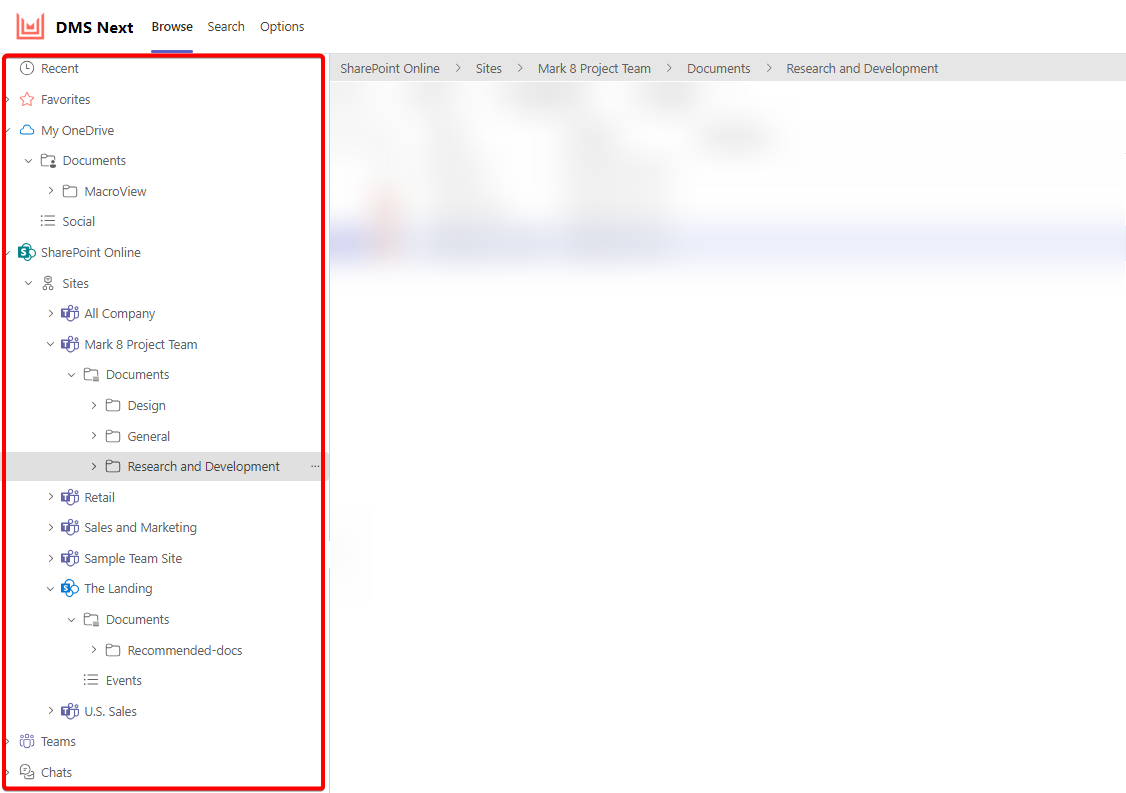Click the My OneDrive cloud icon

pyautogui.click(x=25, y=130)
